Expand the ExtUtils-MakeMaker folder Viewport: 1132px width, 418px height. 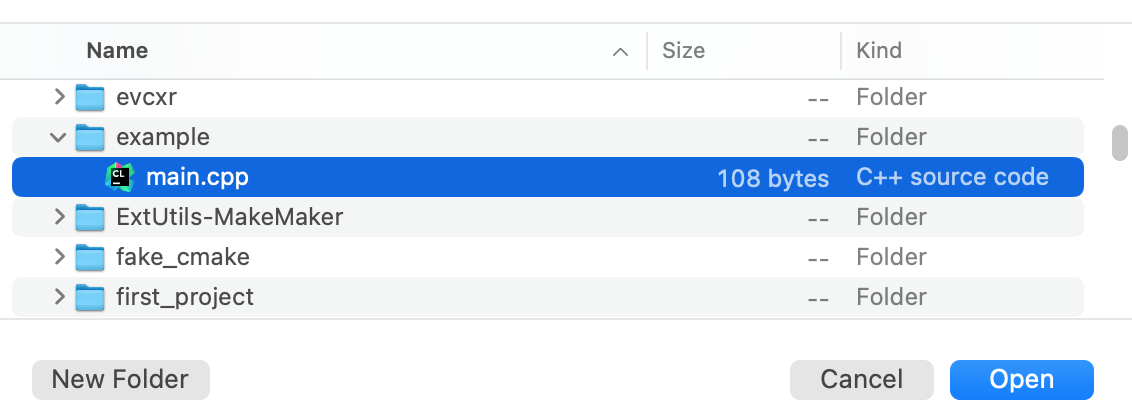click(x=59, y=217)
